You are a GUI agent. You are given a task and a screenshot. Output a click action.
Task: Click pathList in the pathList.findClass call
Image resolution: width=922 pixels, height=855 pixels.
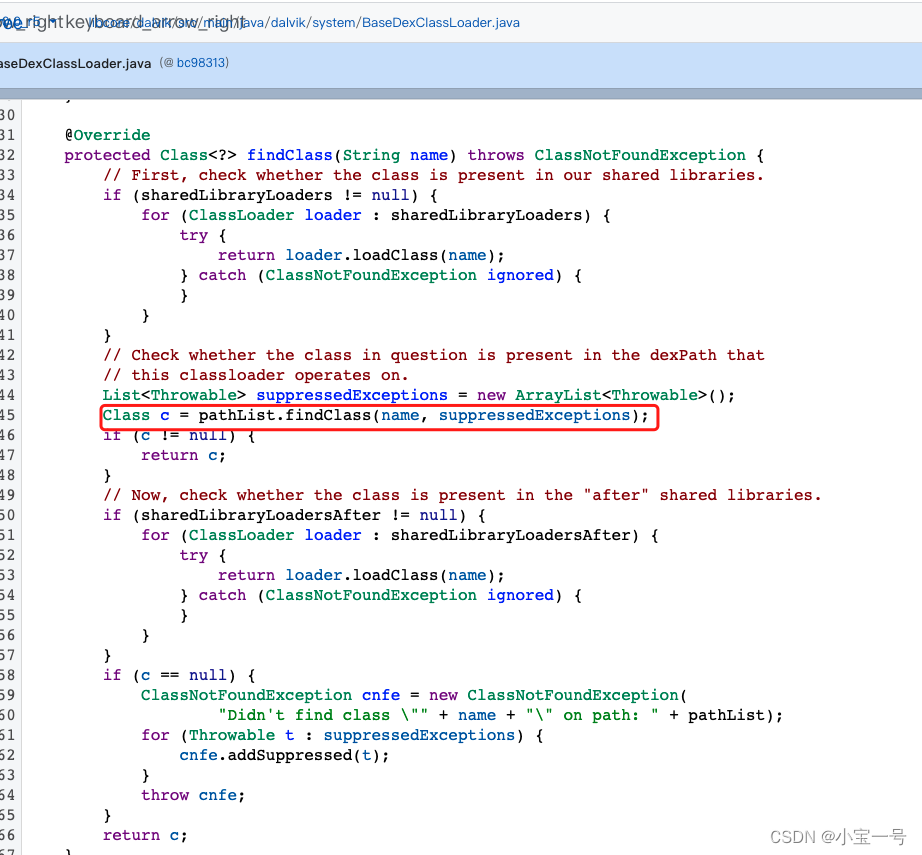point(236,415)
